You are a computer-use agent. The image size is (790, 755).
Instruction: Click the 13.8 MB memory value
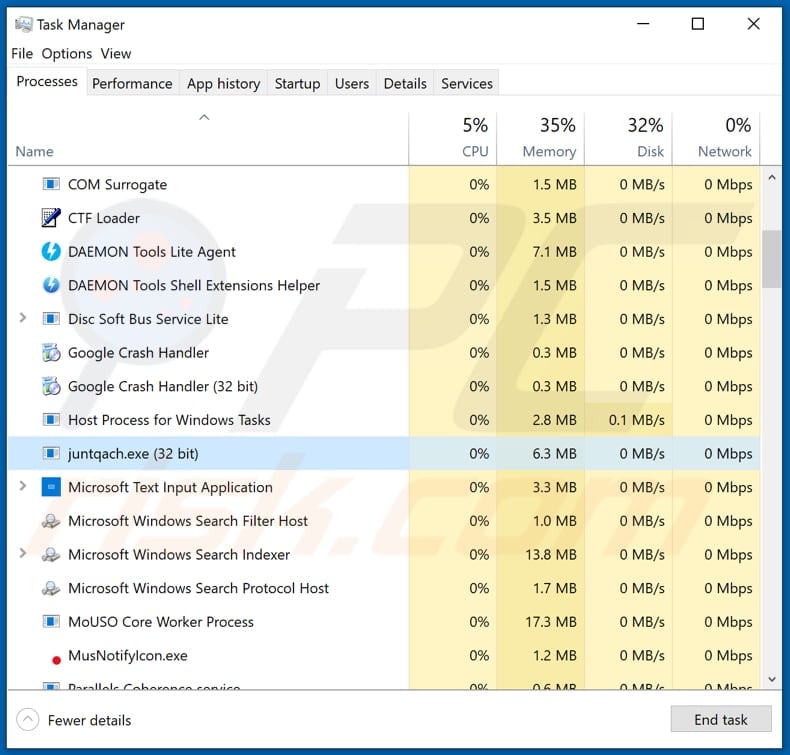pos(551,555)
